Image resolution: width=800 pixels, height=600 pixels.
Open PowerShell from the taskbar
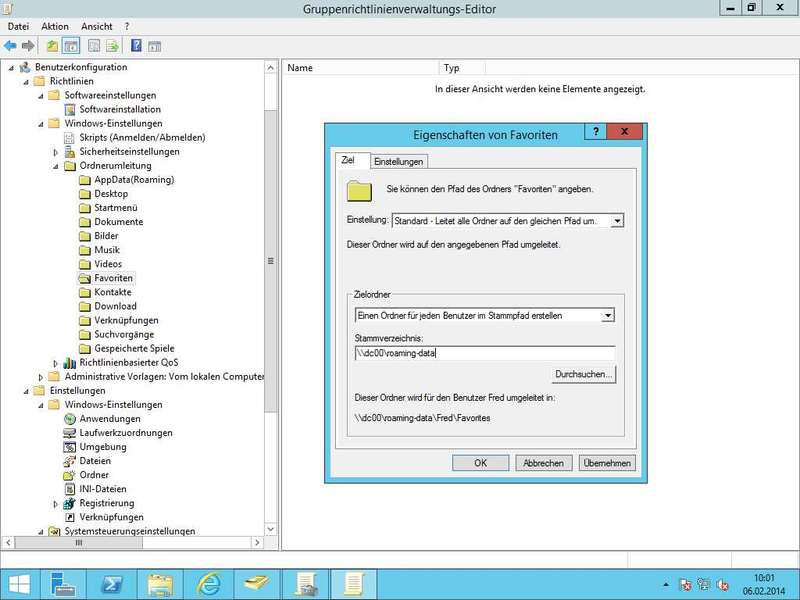[x=113, y=582]
